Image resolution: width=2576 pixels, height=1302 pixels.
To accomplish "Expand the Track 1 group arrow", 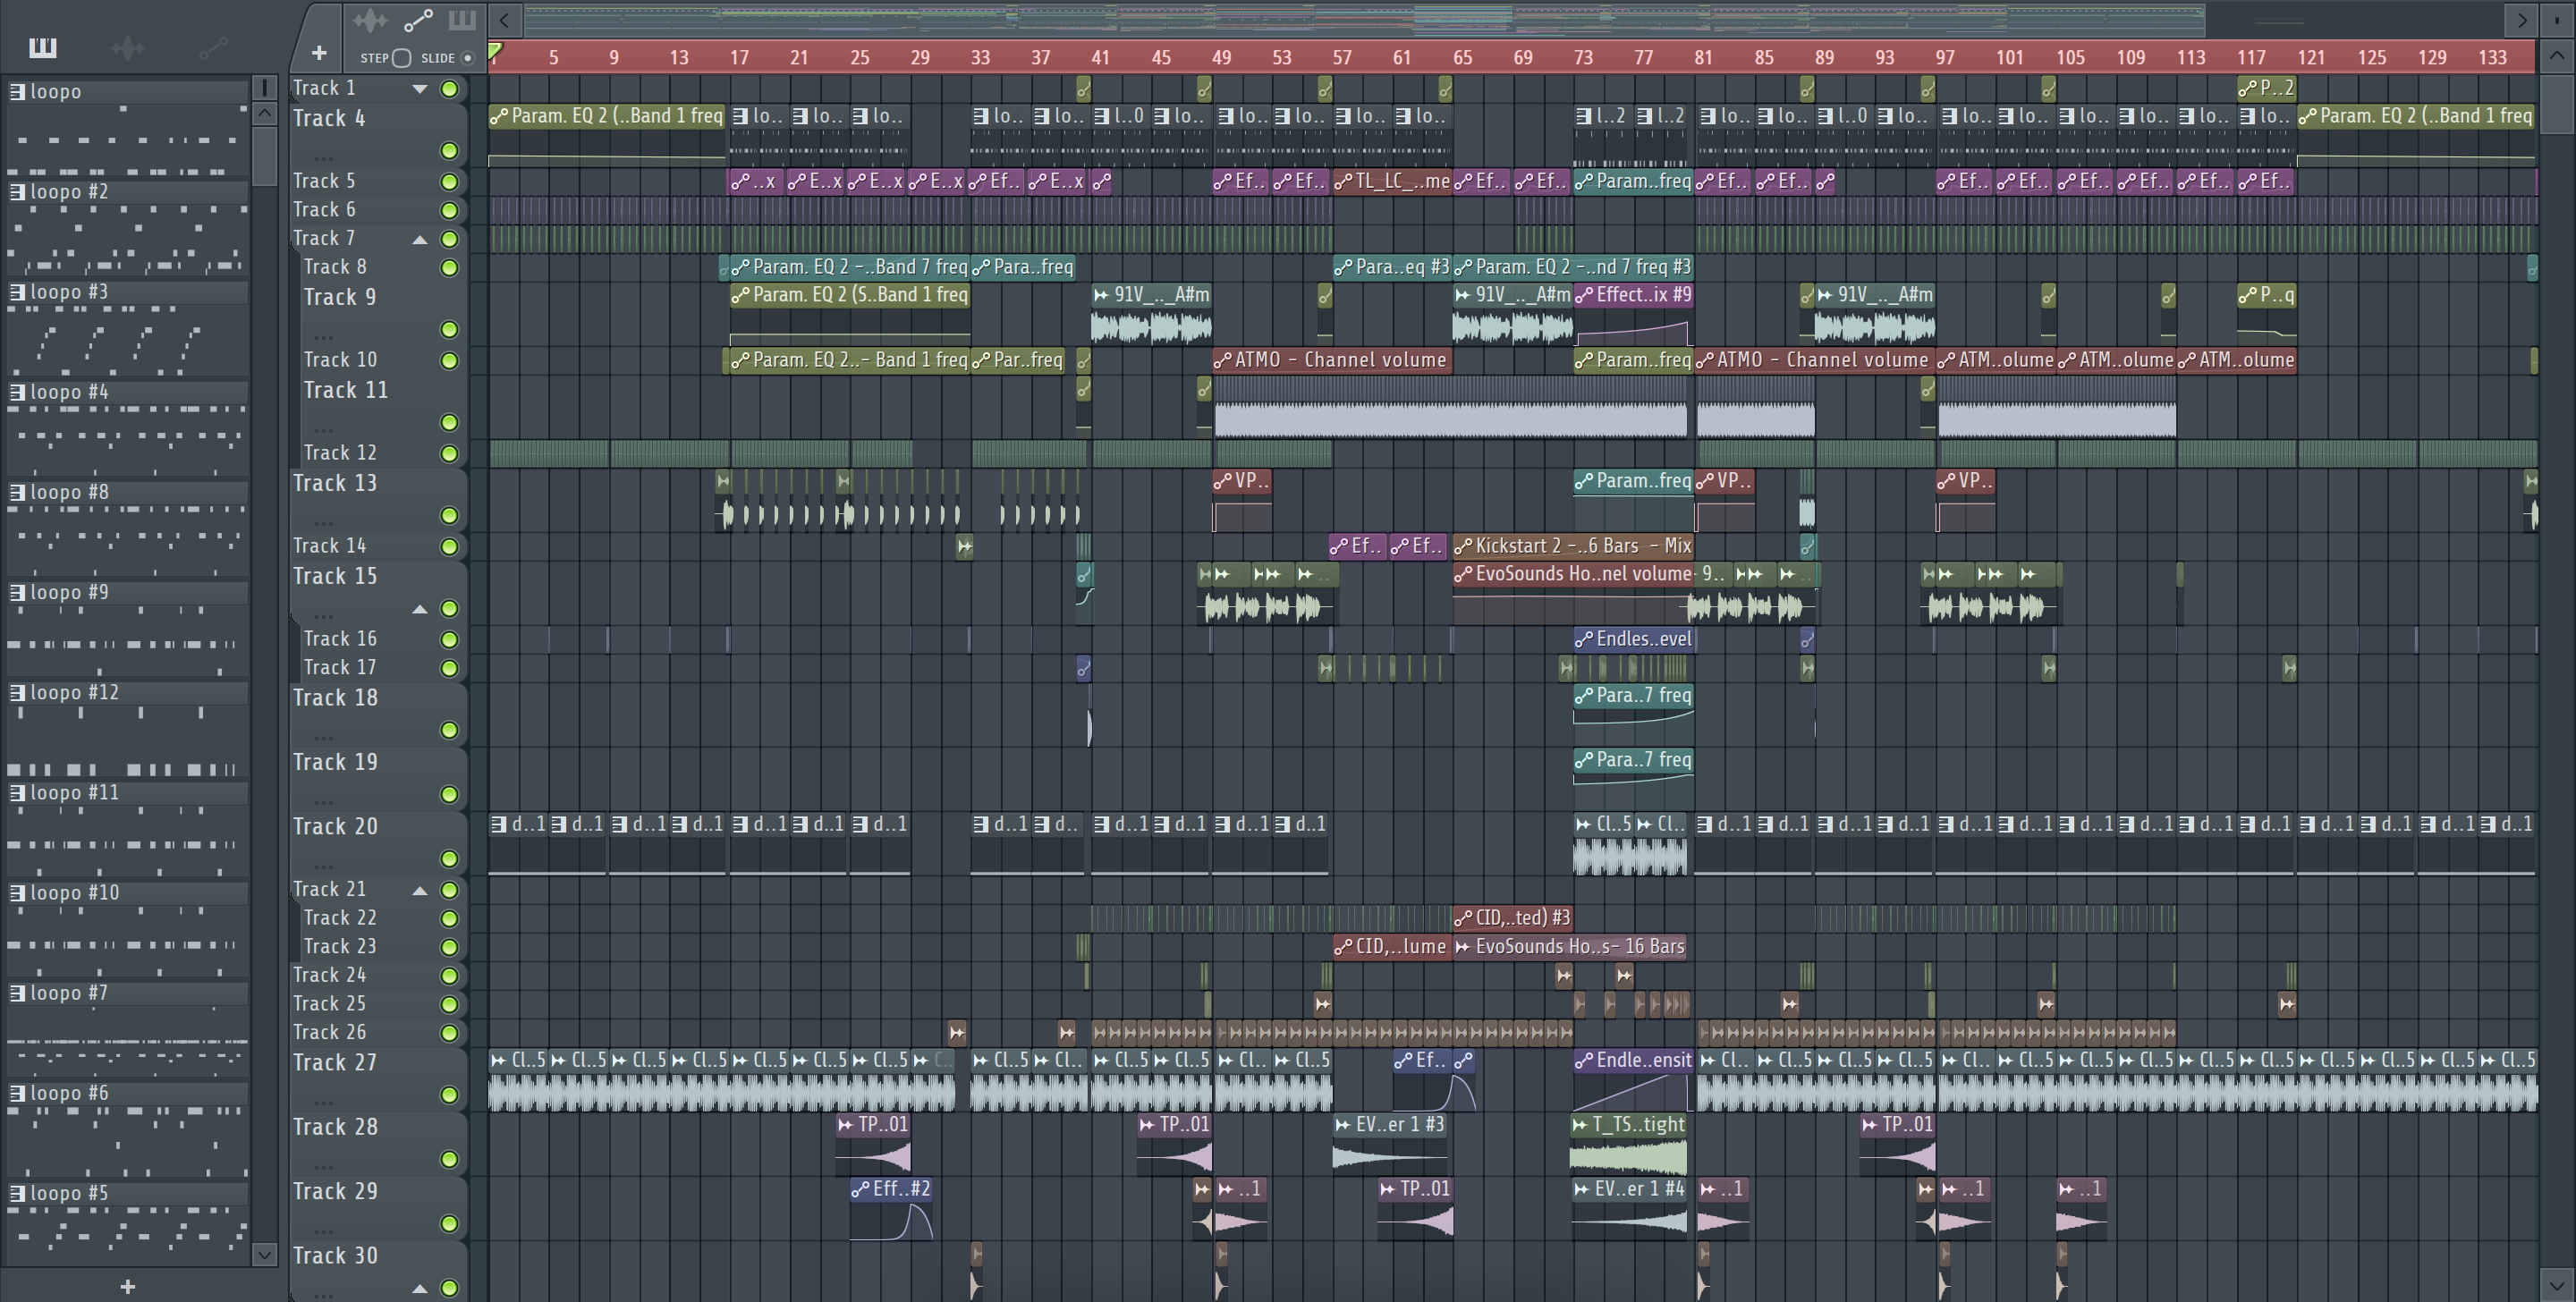I will click(x=420, y=89).
